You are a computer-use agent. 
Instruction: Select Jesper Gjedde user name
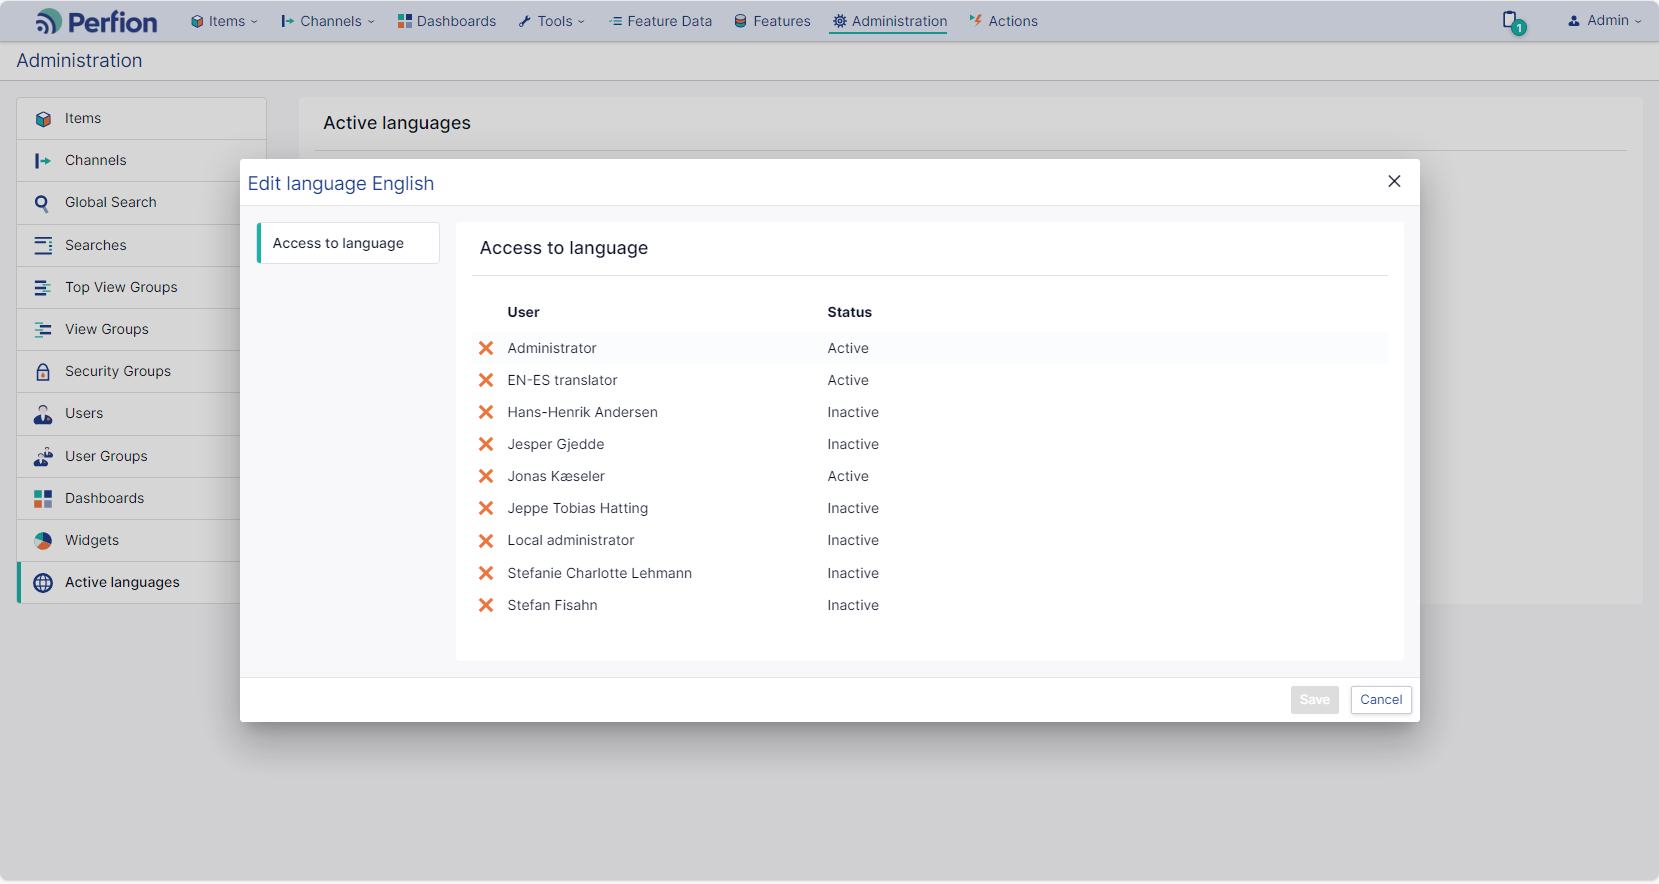[x=556, y=444]
